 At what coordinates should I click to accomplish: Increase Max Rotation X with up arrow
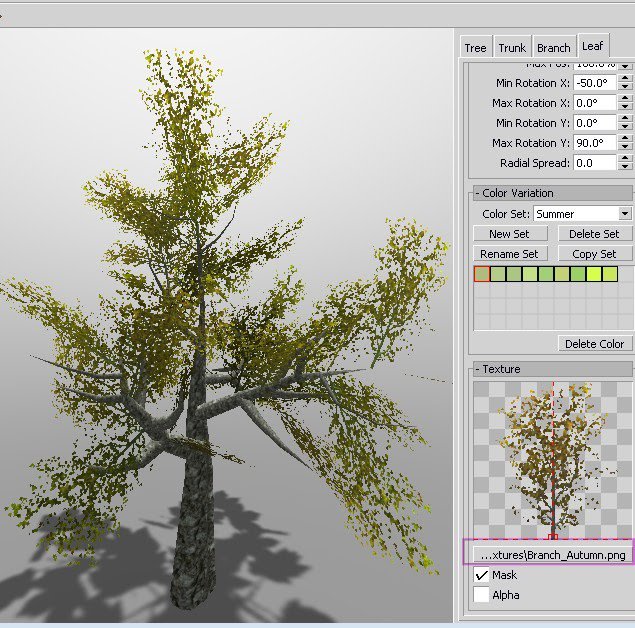pyautogui.click(x=626, y=98)
